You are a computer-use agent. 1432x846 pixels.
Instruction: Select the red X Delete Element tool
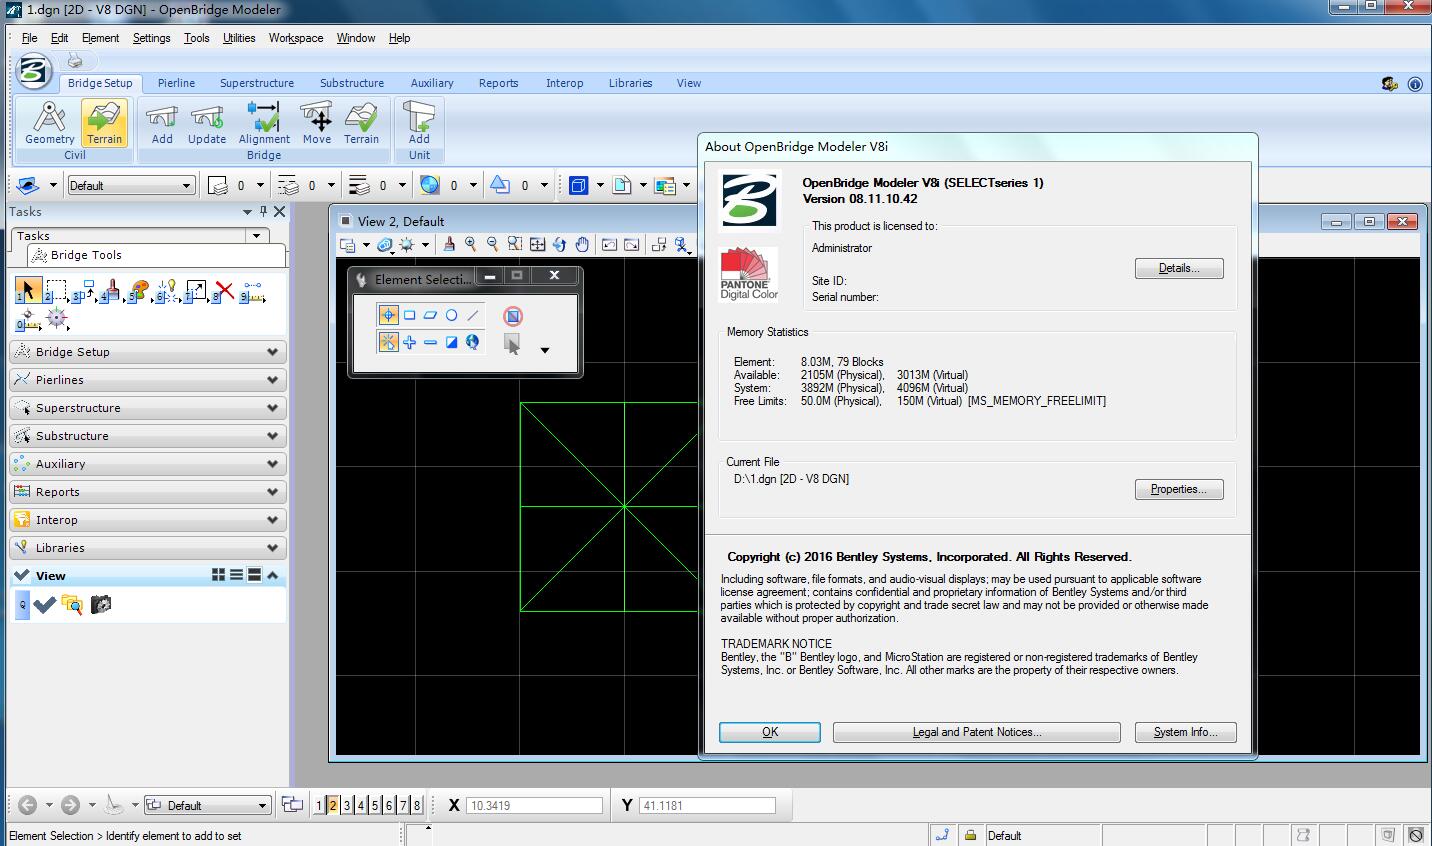(x=224, y=291)
